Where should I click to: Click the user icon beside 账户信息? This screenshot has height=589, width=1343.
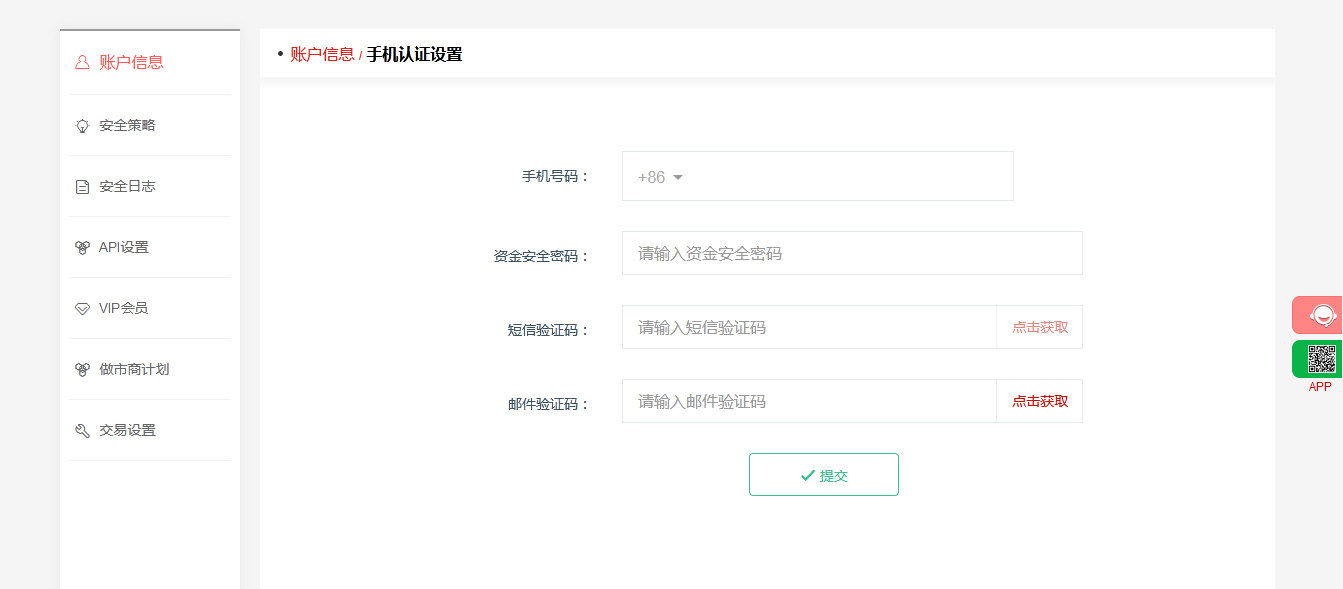click(82, 62)
